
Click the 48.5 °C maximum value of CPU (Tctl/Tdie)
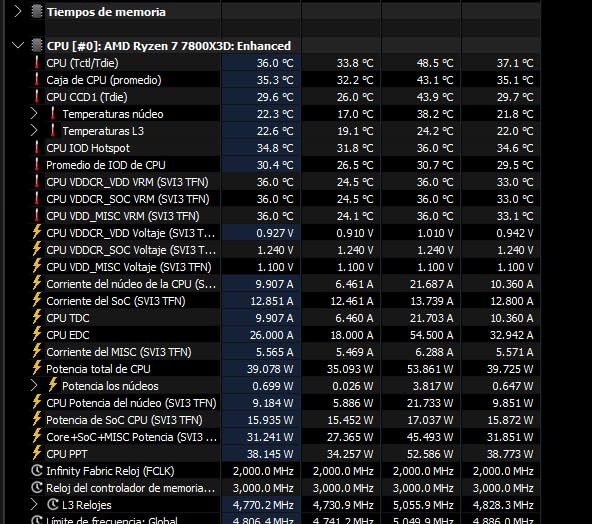pyautogui.click(x=435, y=63)
